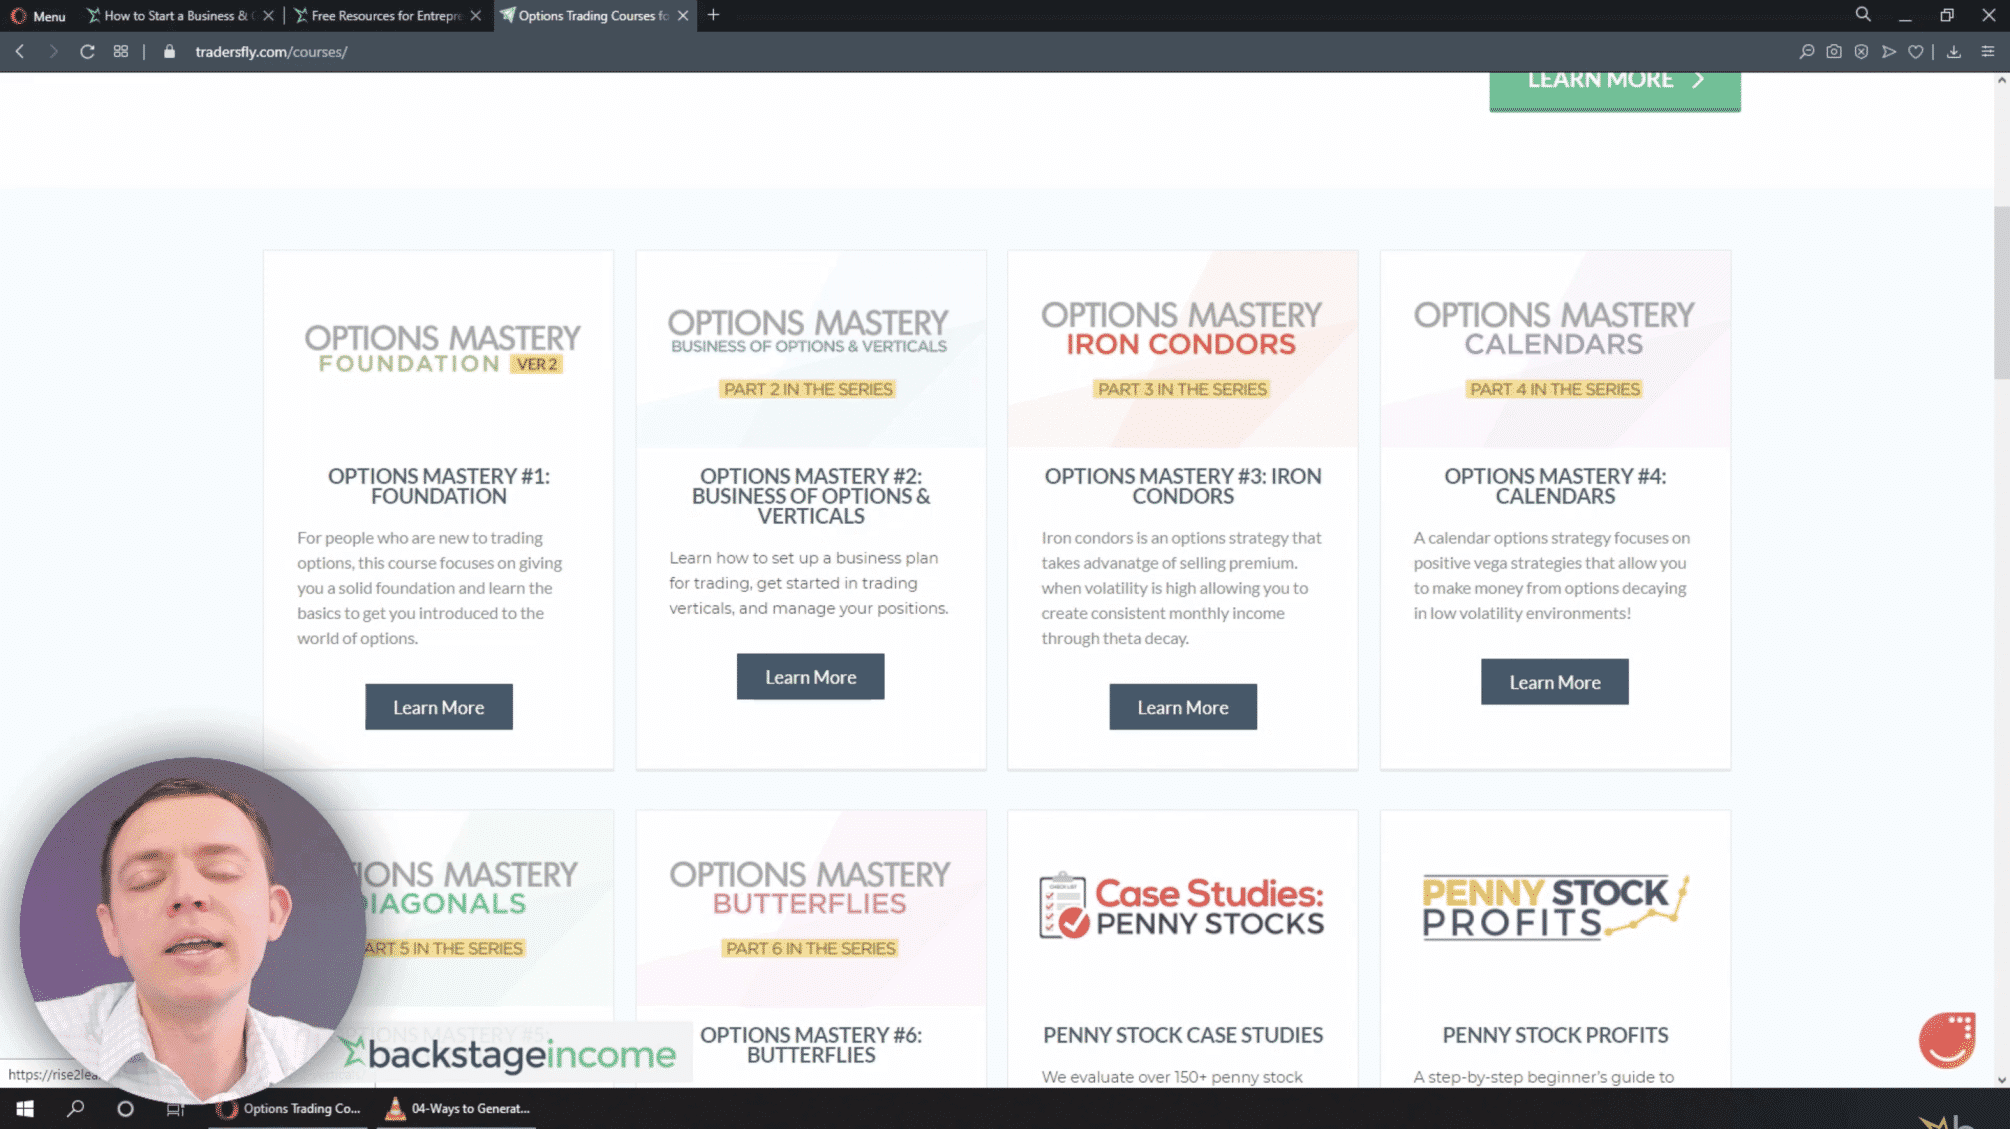Open the Options Mastery Foundation course image

tap(438, 349)
